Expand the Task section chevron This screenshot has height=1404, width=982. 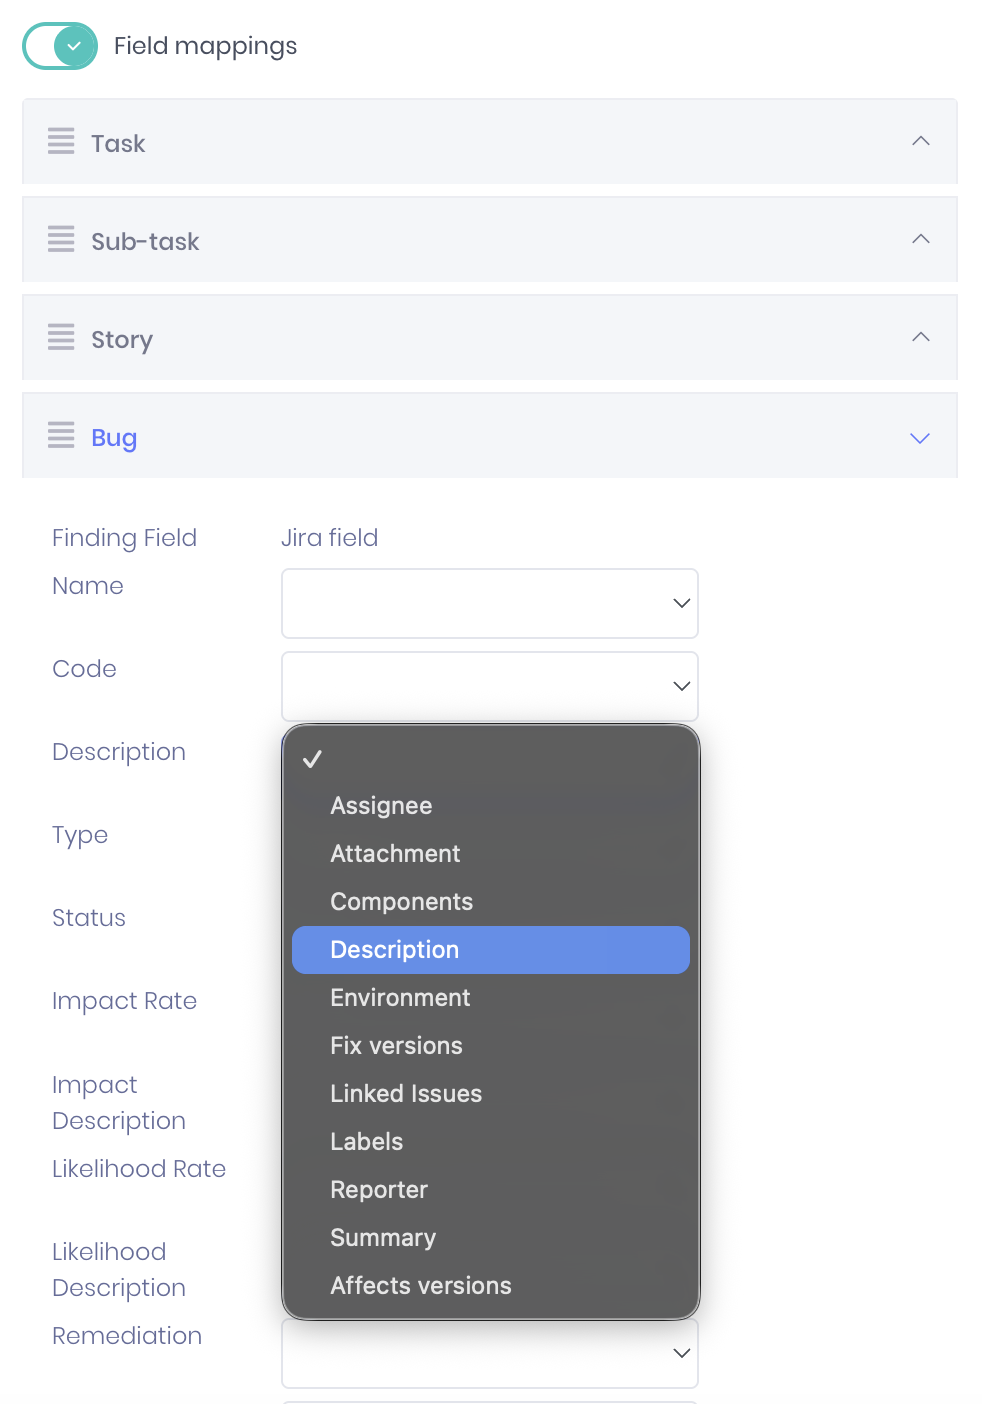tap(921, 141)
